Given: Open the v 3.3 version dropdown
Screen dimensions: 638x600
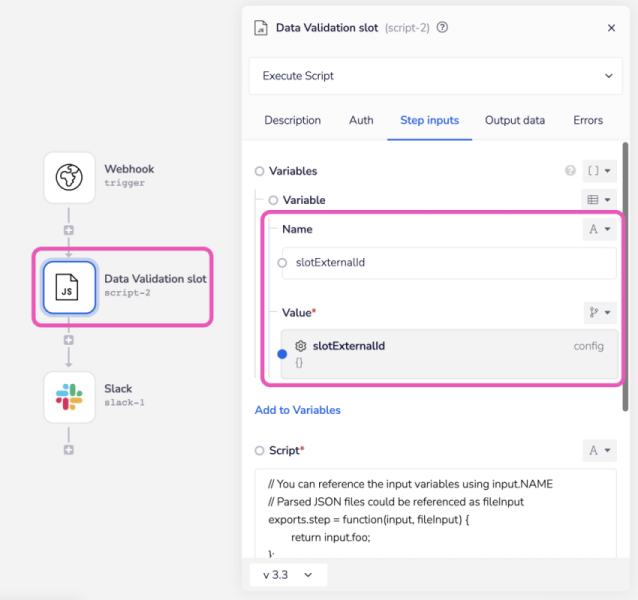Looking at the screenshot, I should (288, 575).
